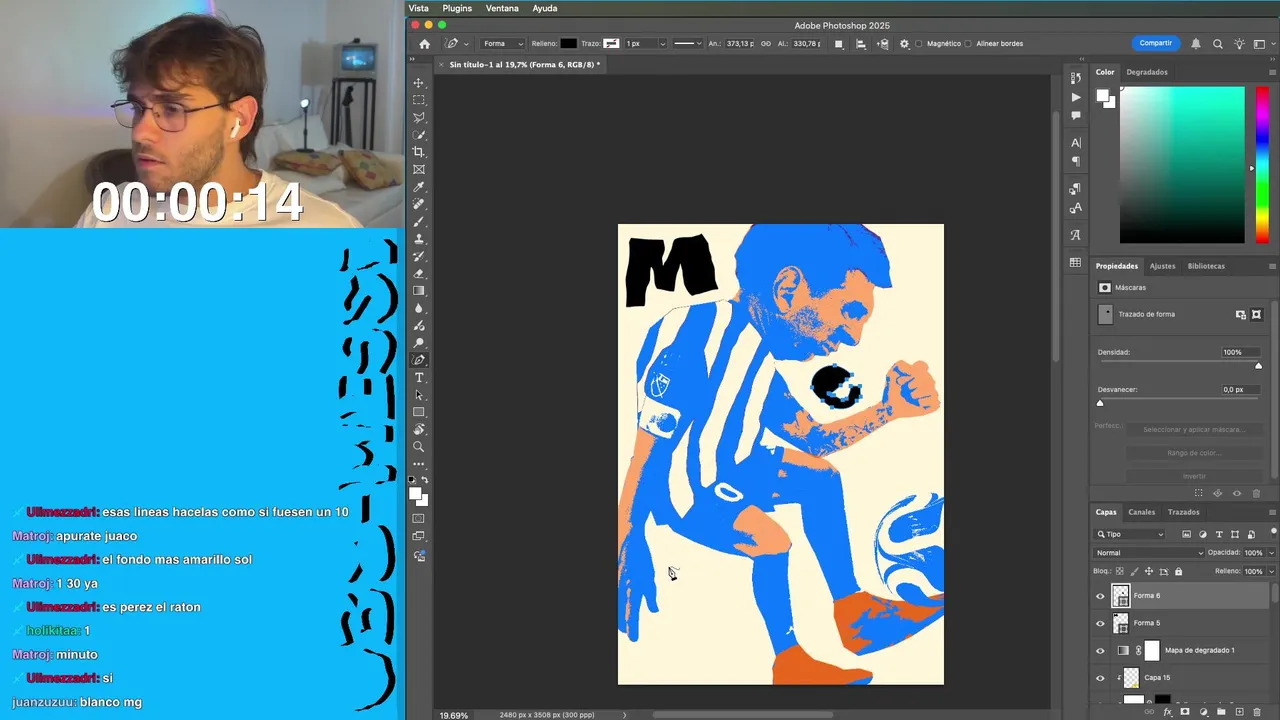Hide the Forma 6 layer
Image resolution: width=1280 pixels, height=720 pixels.
[x=1101, y=596]
